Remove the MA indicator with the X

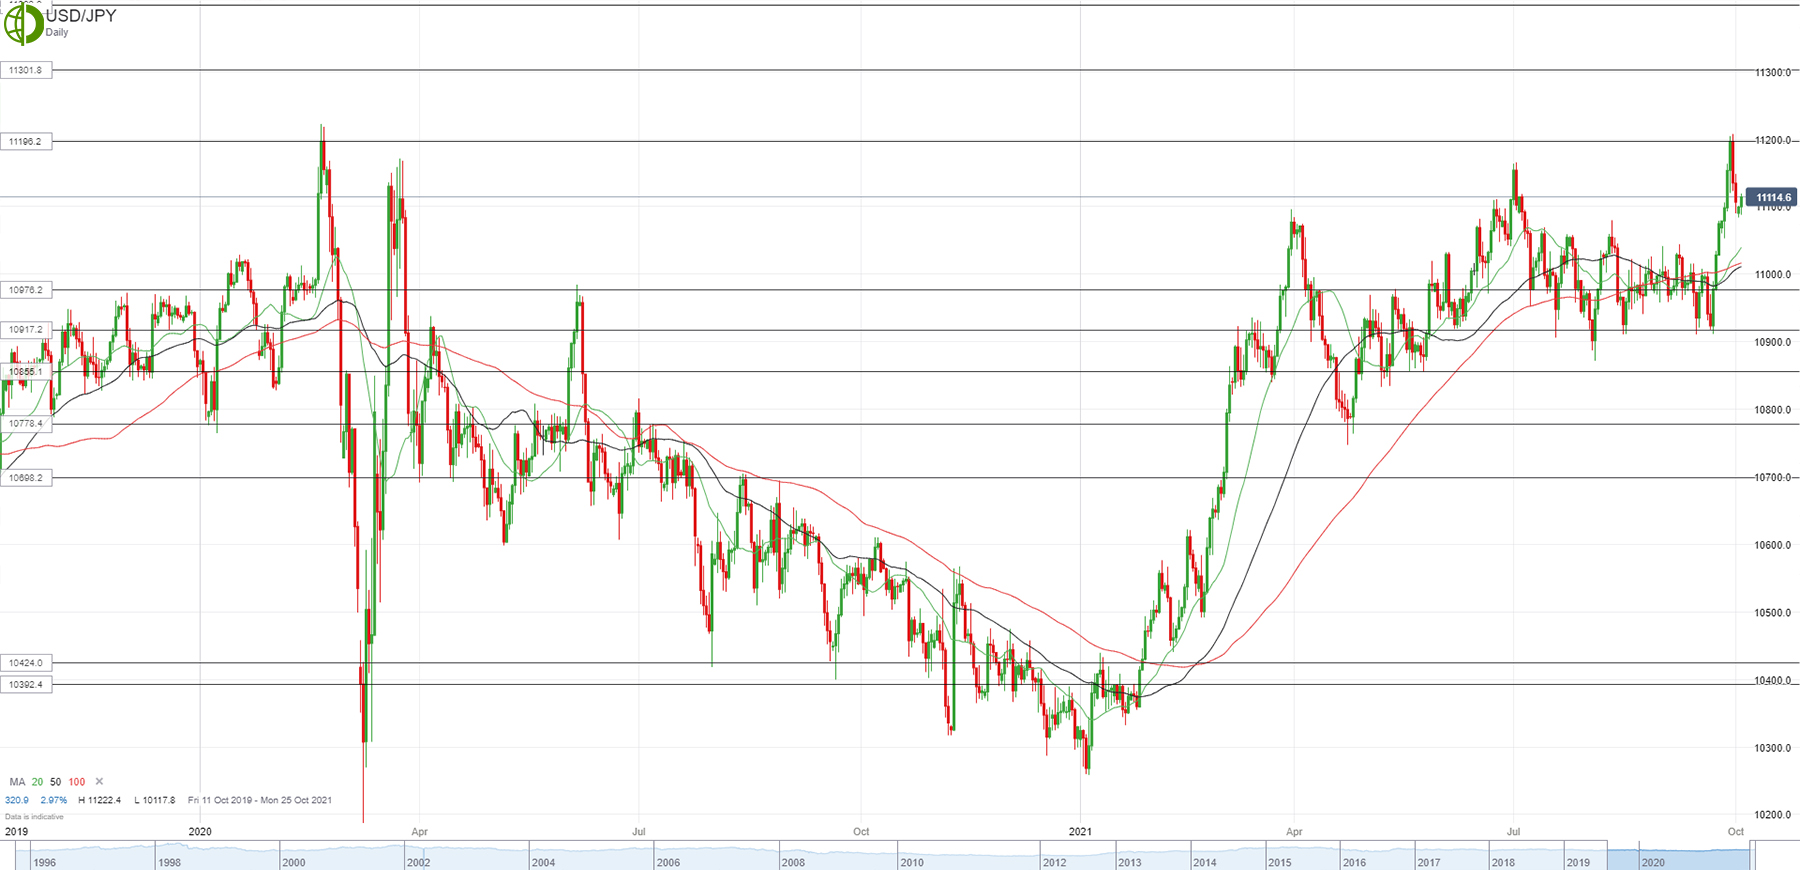click(99, 782)
